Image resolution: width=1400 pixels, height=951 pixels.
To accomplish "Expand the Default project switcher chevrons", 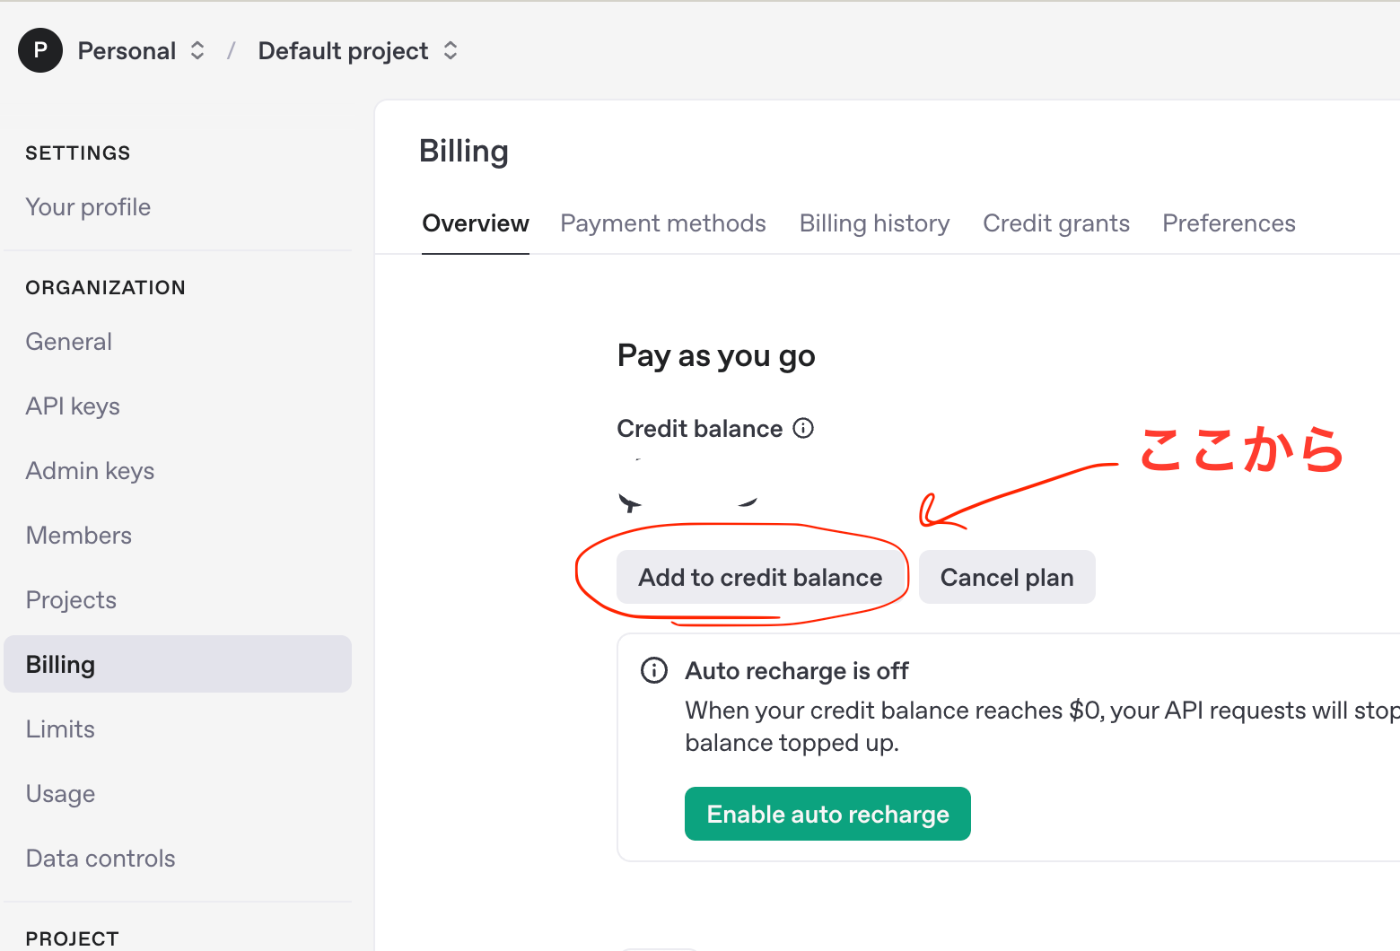I will (x=451, y=50).
